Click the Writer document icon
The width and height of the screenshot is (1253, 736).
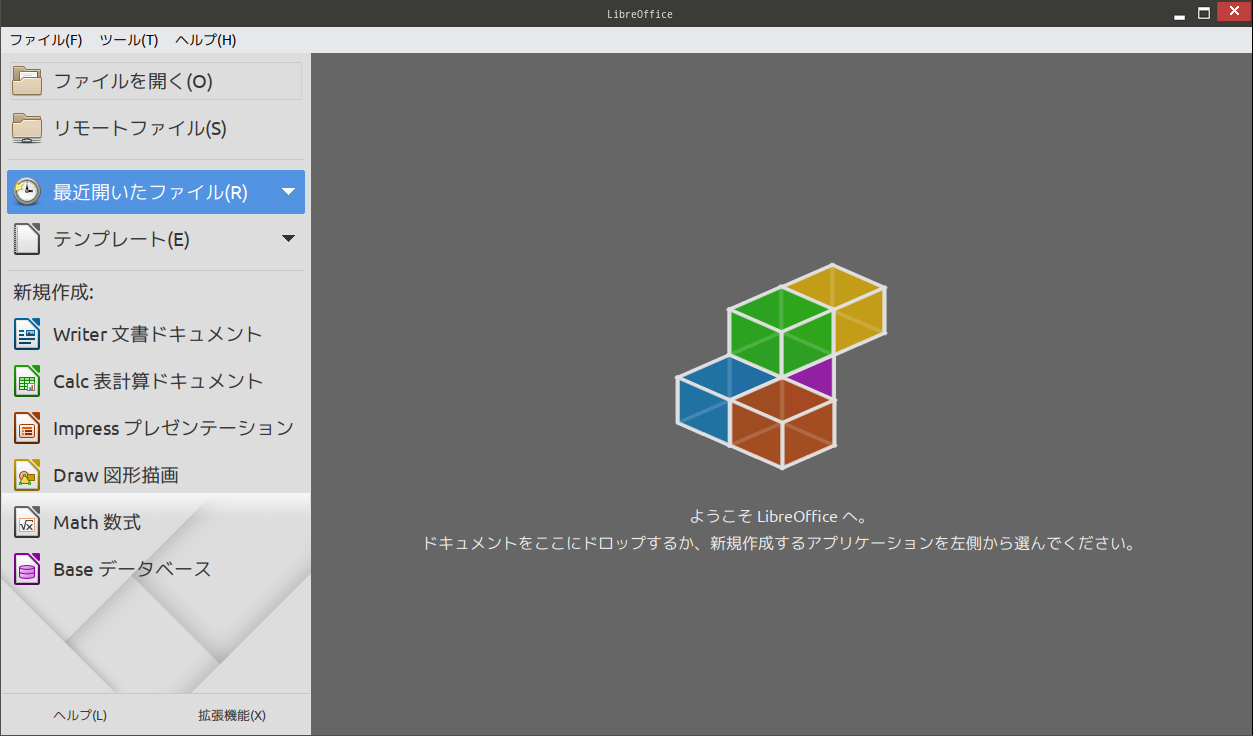[x=27, y=334]
